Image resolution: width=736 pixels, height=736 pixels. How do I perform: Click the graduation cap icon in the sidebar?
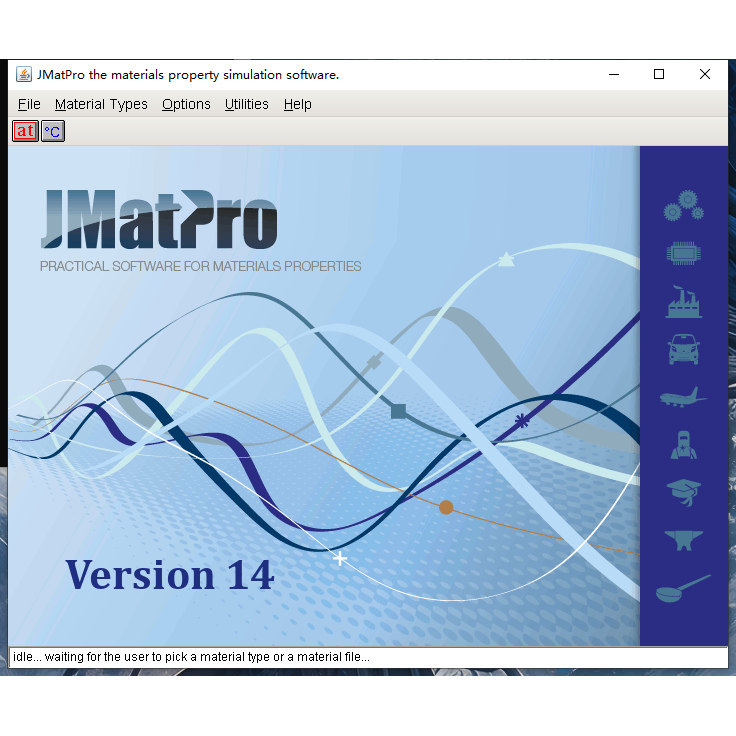pos(683,492)
